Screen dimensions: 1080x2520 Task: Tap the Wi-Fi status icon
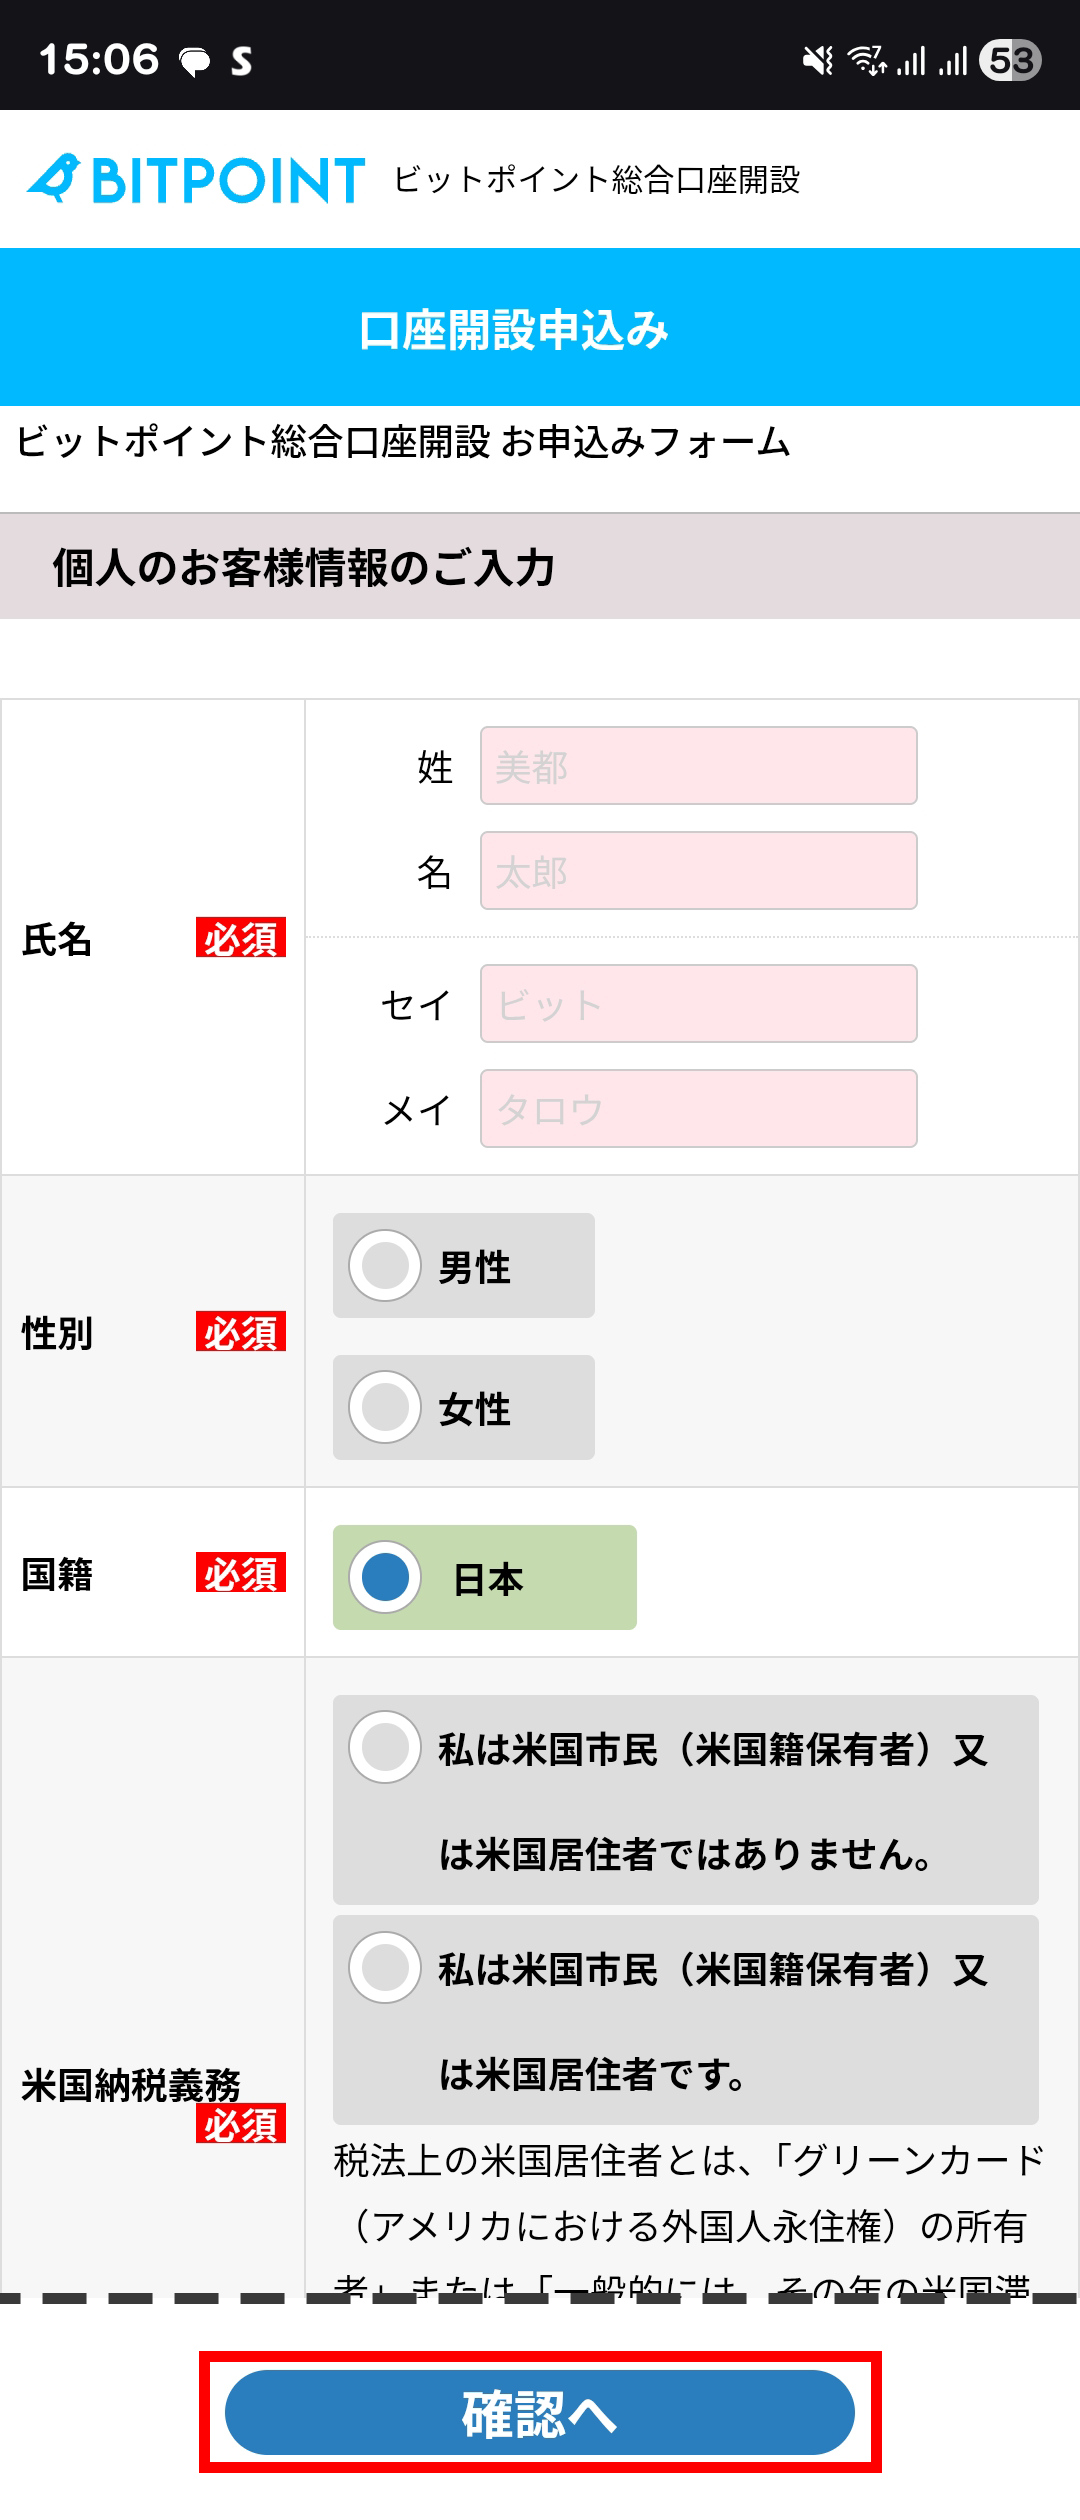[867, 61]
